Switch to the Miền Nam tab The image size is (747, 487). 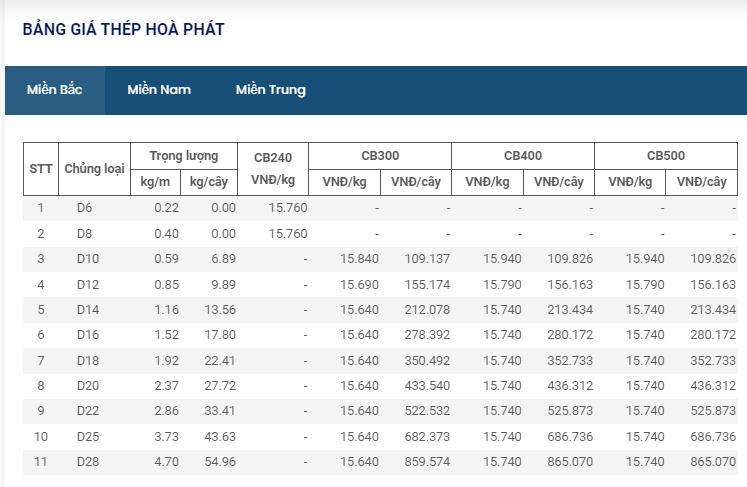click(159, 90)
